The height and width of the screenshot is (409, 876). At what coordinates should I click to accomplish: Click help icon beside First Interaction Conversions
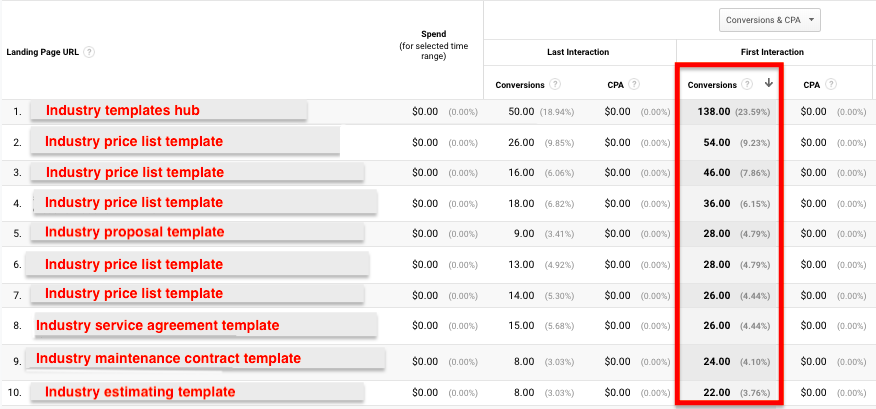746,84
